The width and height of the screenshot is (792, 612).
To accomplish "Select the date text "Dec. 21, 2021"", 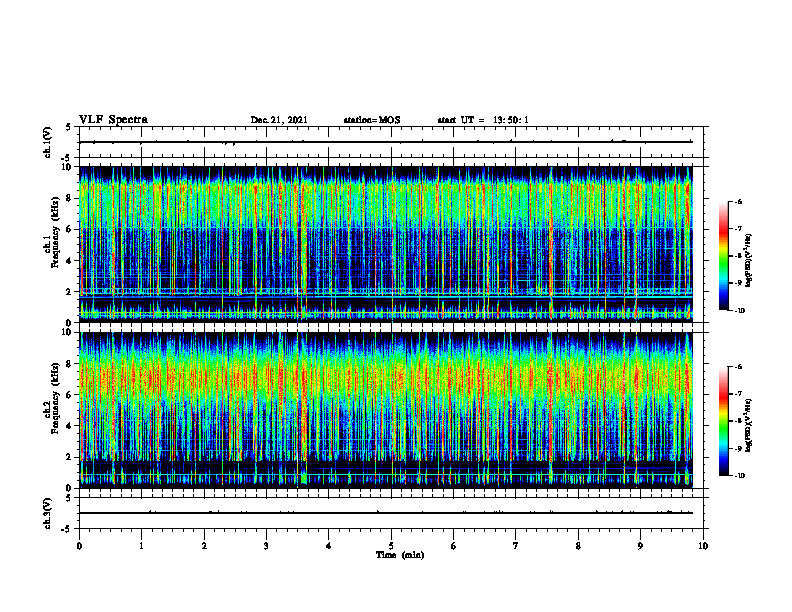I will coord(279,120).
